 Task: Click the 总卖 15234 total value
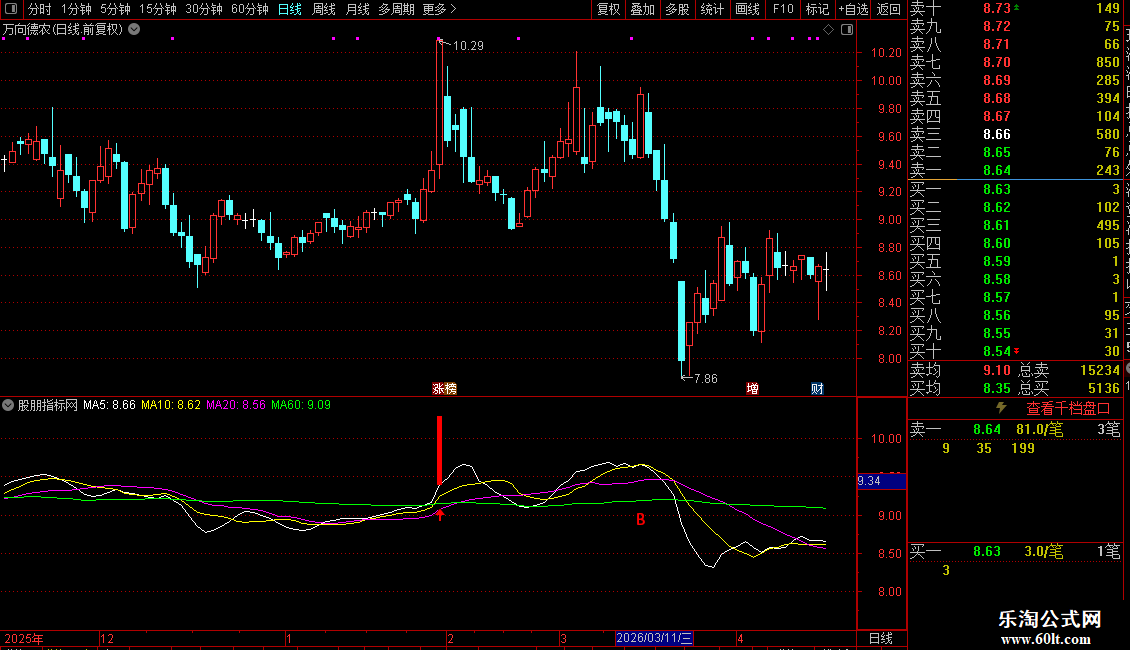(1100, 370)
